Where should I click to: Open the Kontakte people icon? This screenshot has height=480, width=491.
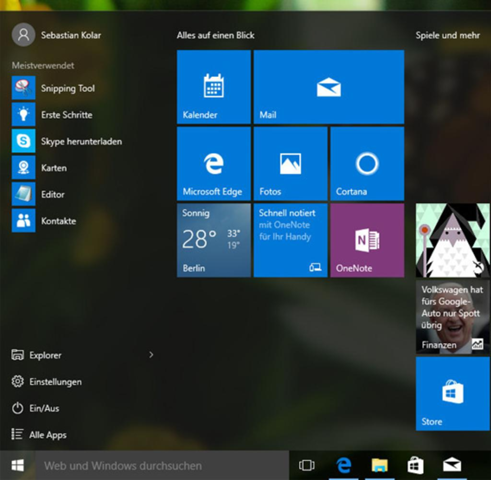(x=23, y=220)
